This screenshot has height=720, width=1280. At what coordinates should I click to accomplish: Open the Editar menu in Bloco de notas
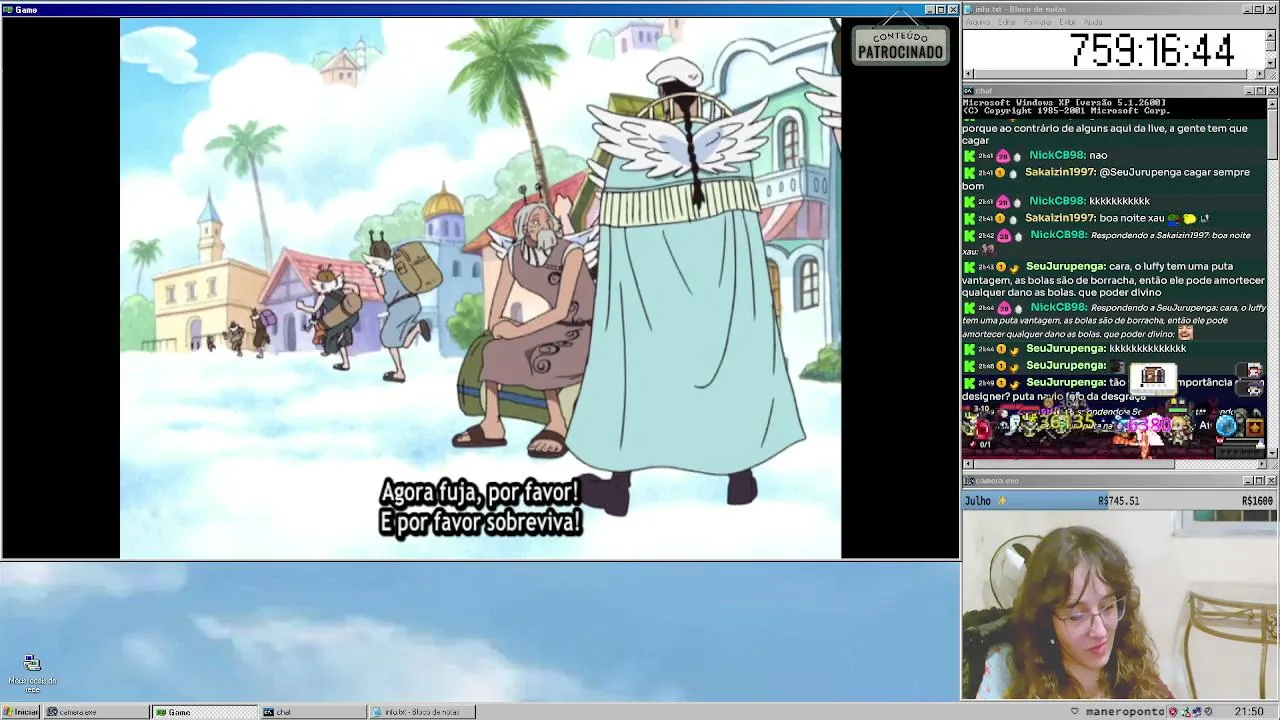tap(1007, 22)
